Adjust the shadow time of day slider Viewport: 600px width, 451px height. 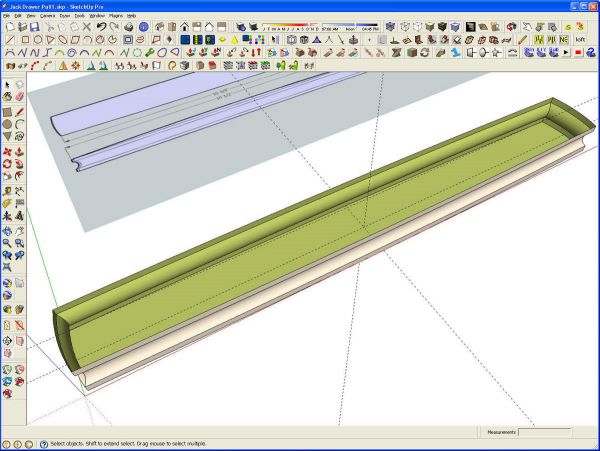pos(350,26)
